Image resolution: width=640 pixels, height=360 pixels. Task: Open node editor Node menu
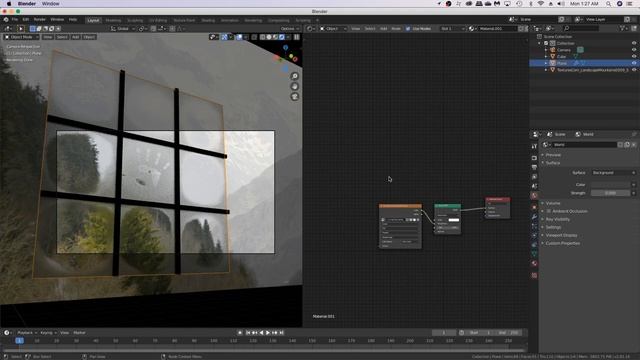[396, 29]
